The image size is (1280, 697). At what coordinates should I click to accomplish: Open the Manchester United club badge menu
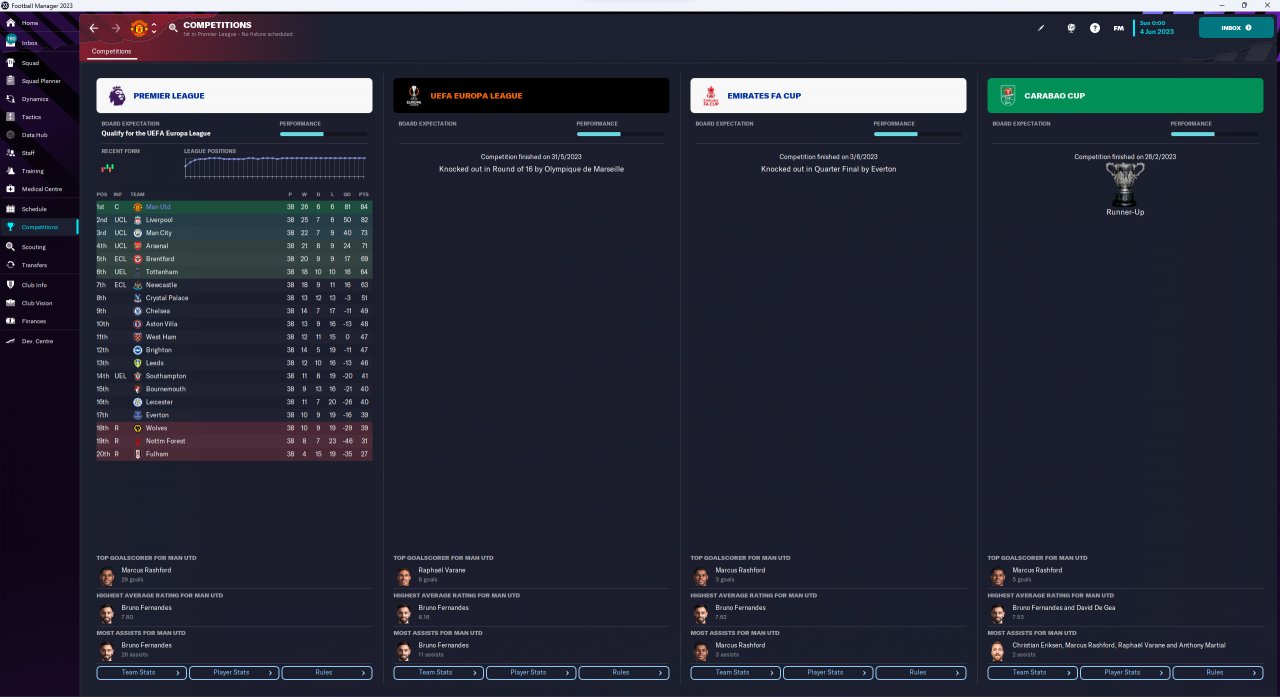tap(139, 28)
